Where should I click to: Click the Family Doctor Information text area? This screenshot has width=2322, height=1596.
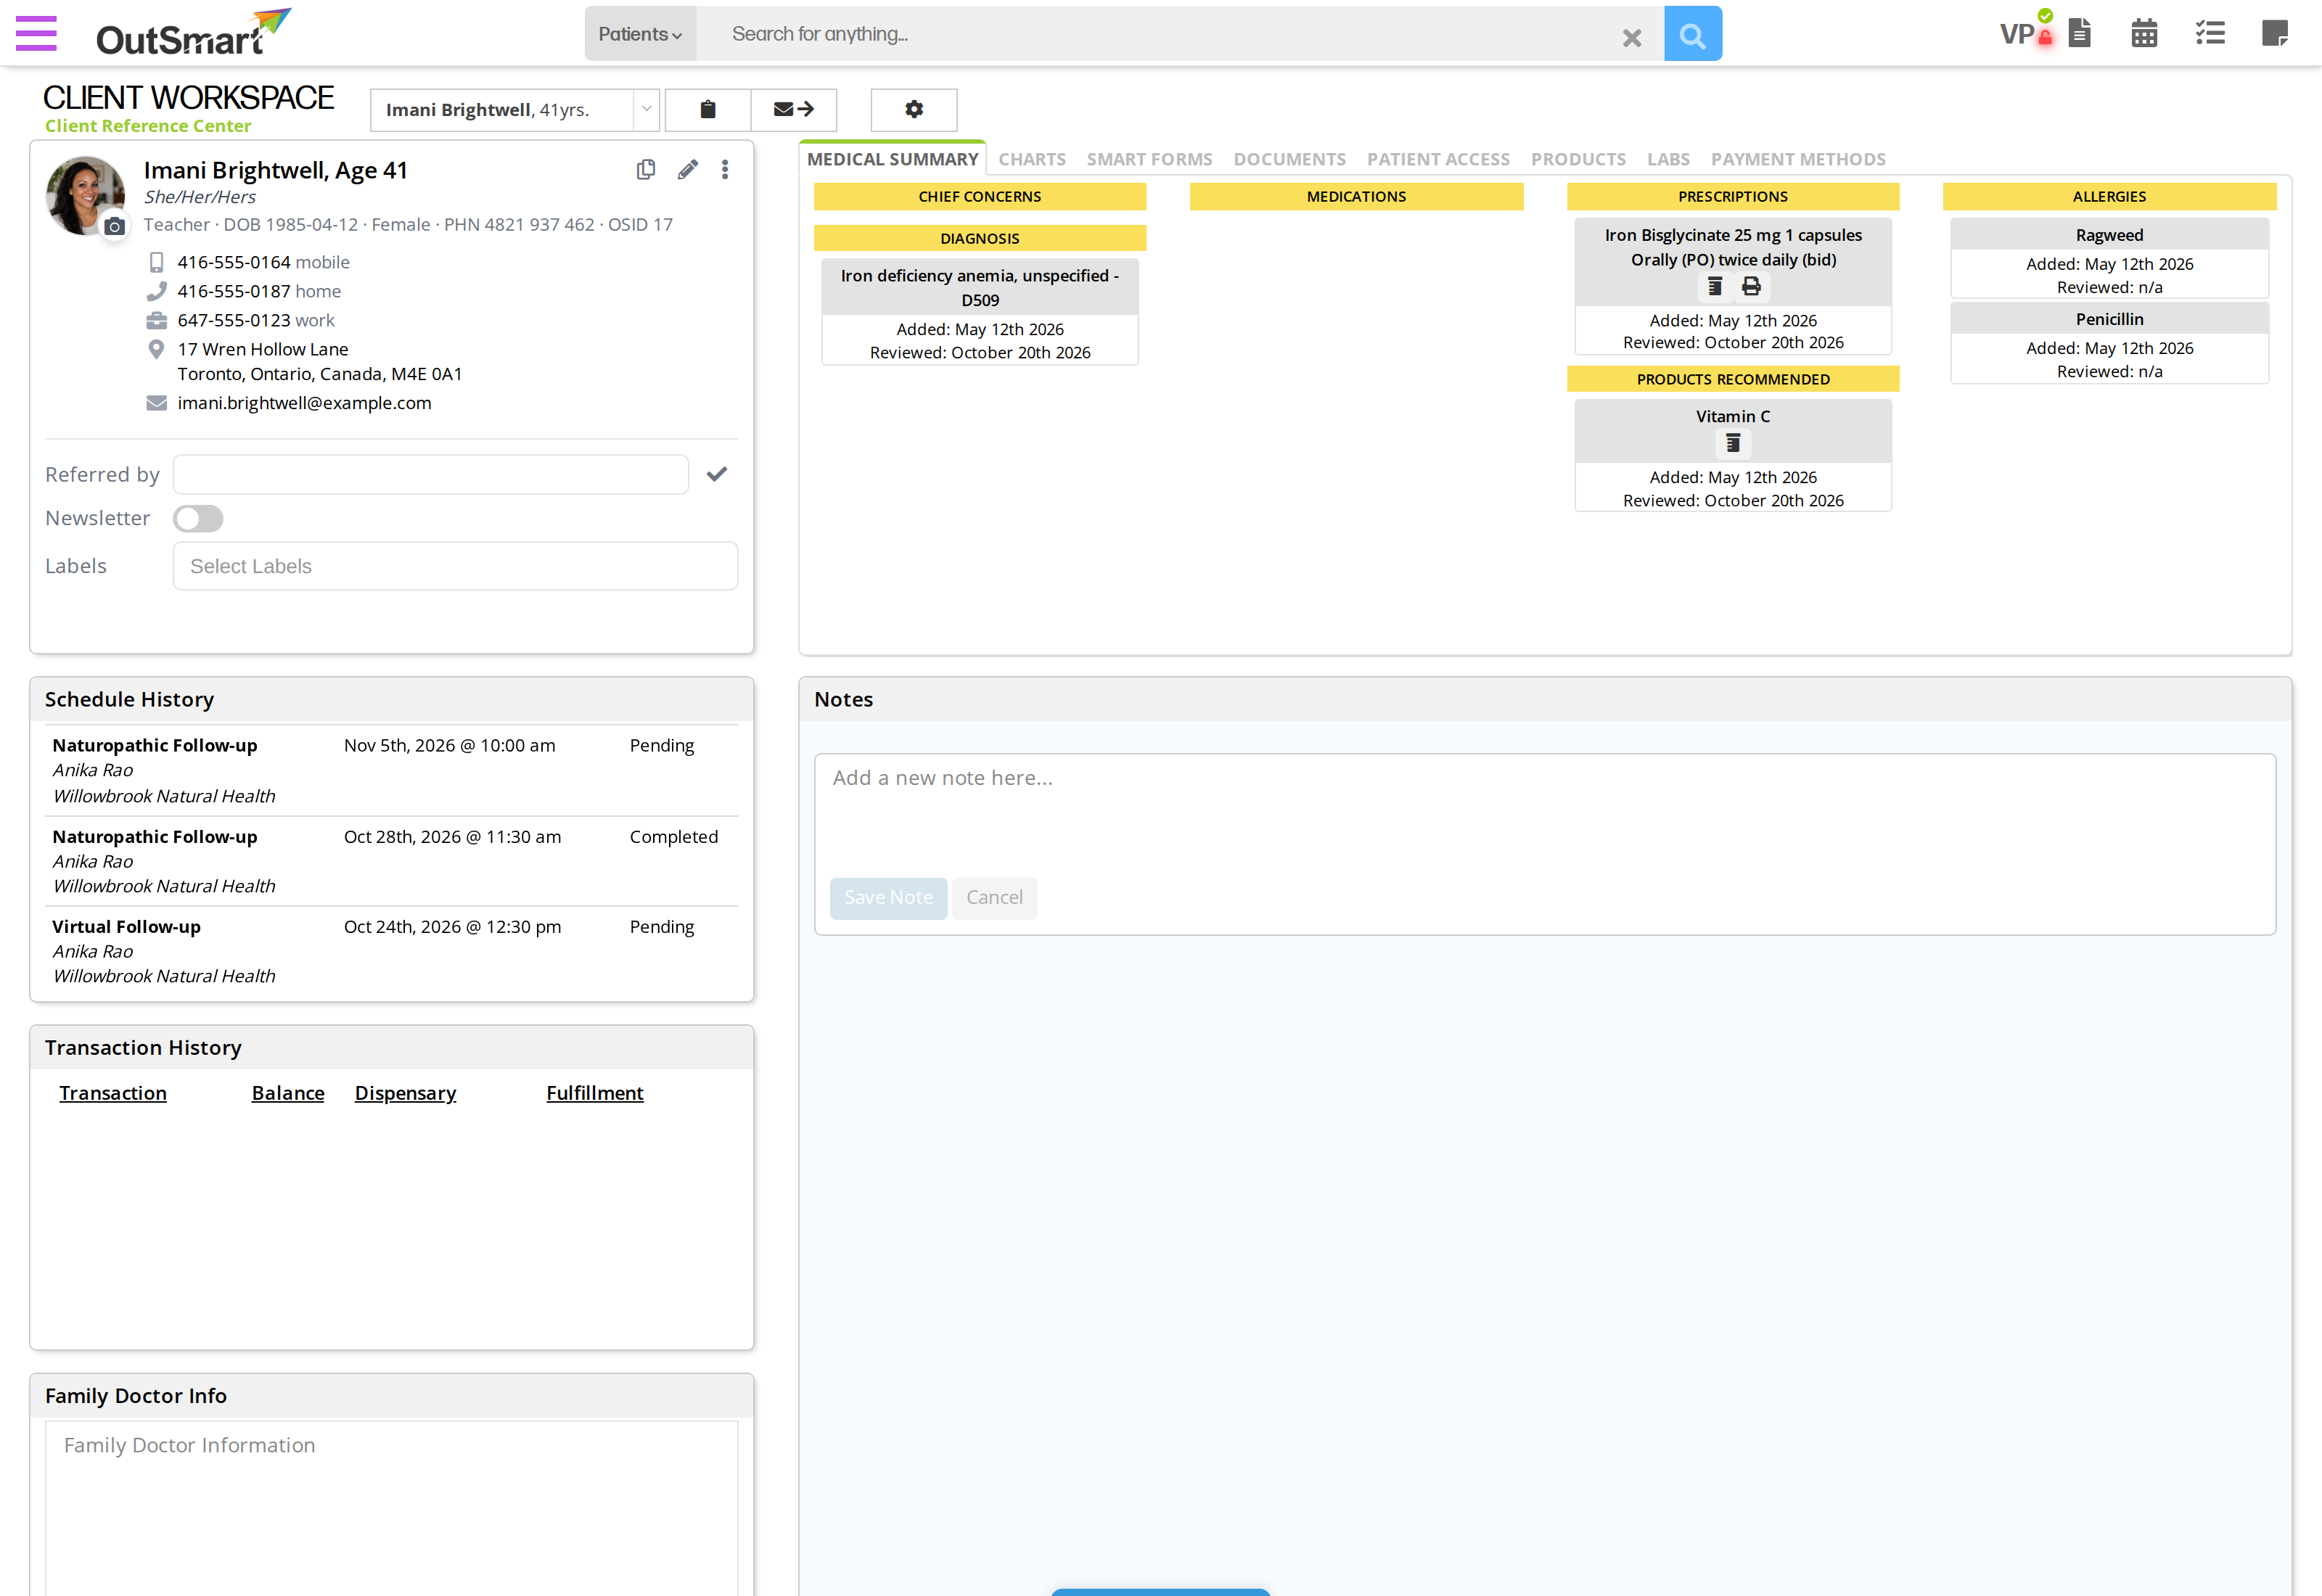click(x=392, y=1508)
